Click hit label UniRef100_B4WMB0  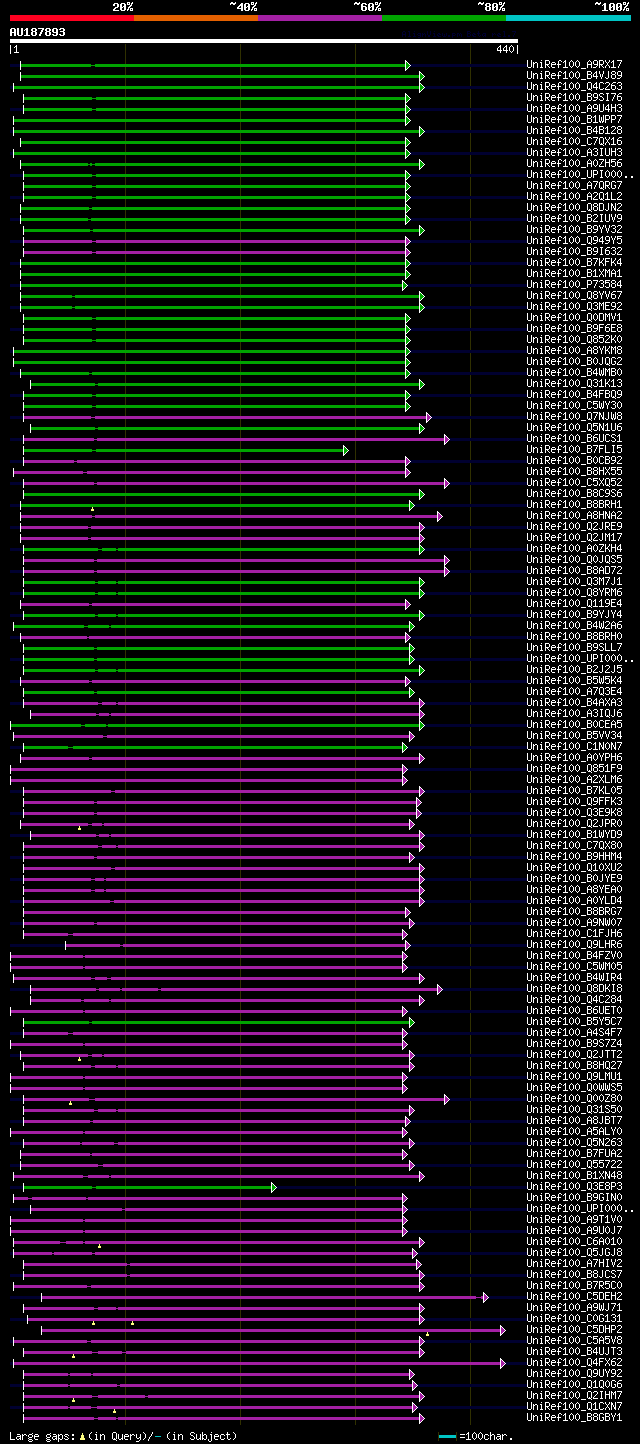click(574, 373)
